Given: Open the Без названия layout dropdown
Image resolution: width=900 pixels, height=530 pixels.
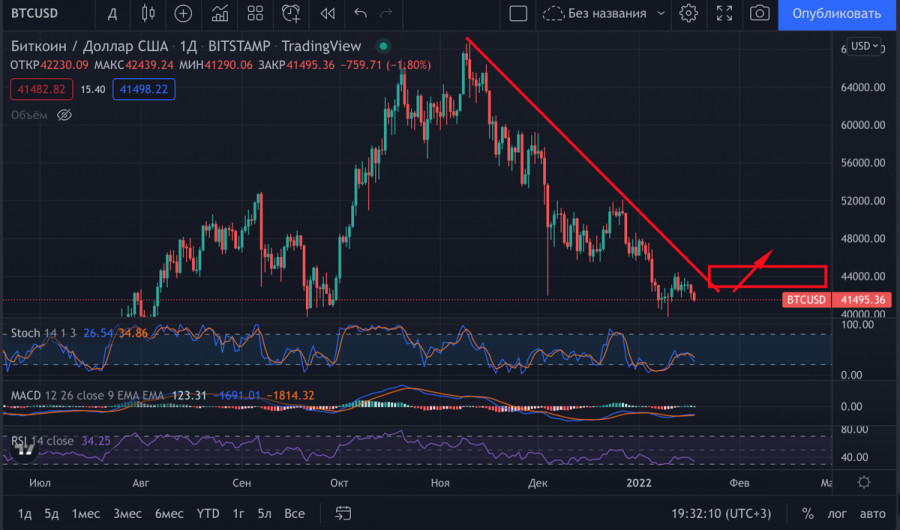Looking at the screenshot, I should point(604,13).
